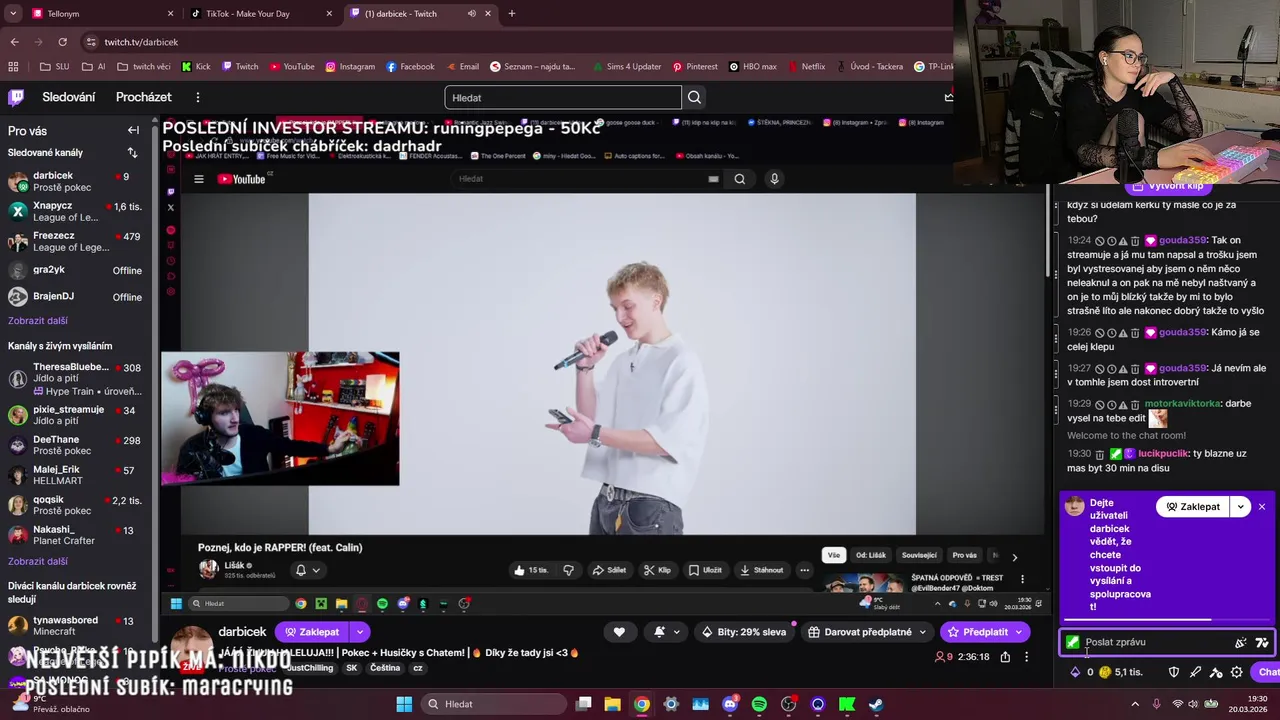
Task: Open Spotify from the Windows taskbar
Action: 759,704
